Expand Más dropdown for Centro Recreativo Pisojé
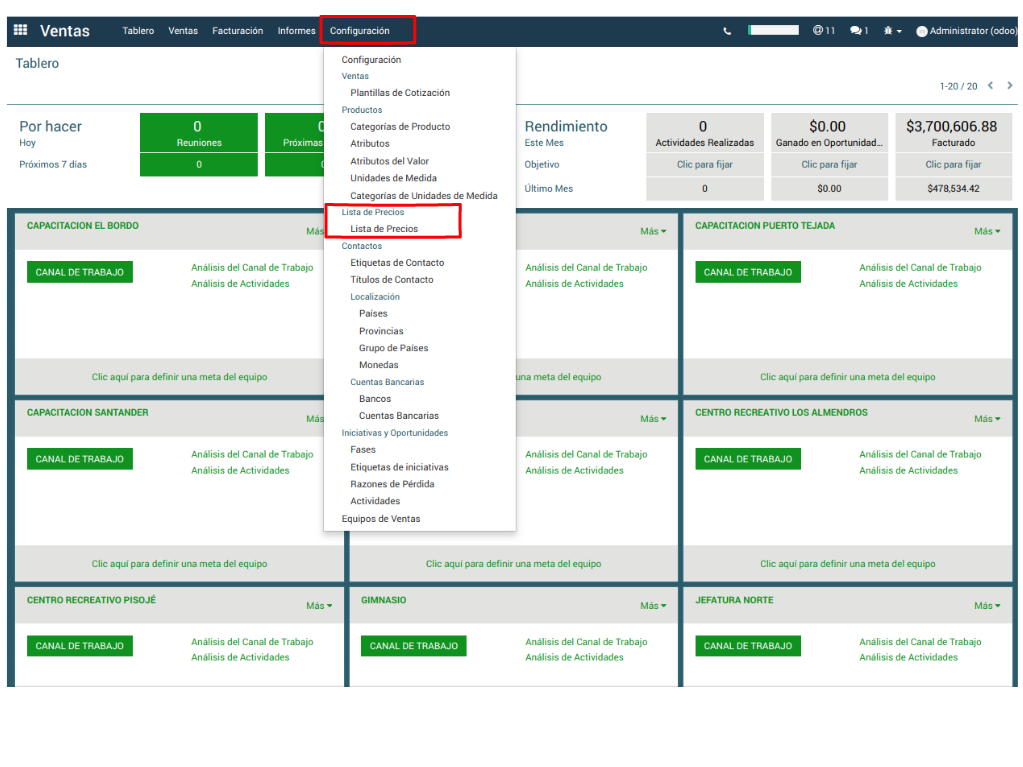1023x767 pixels. click(319, 606)
